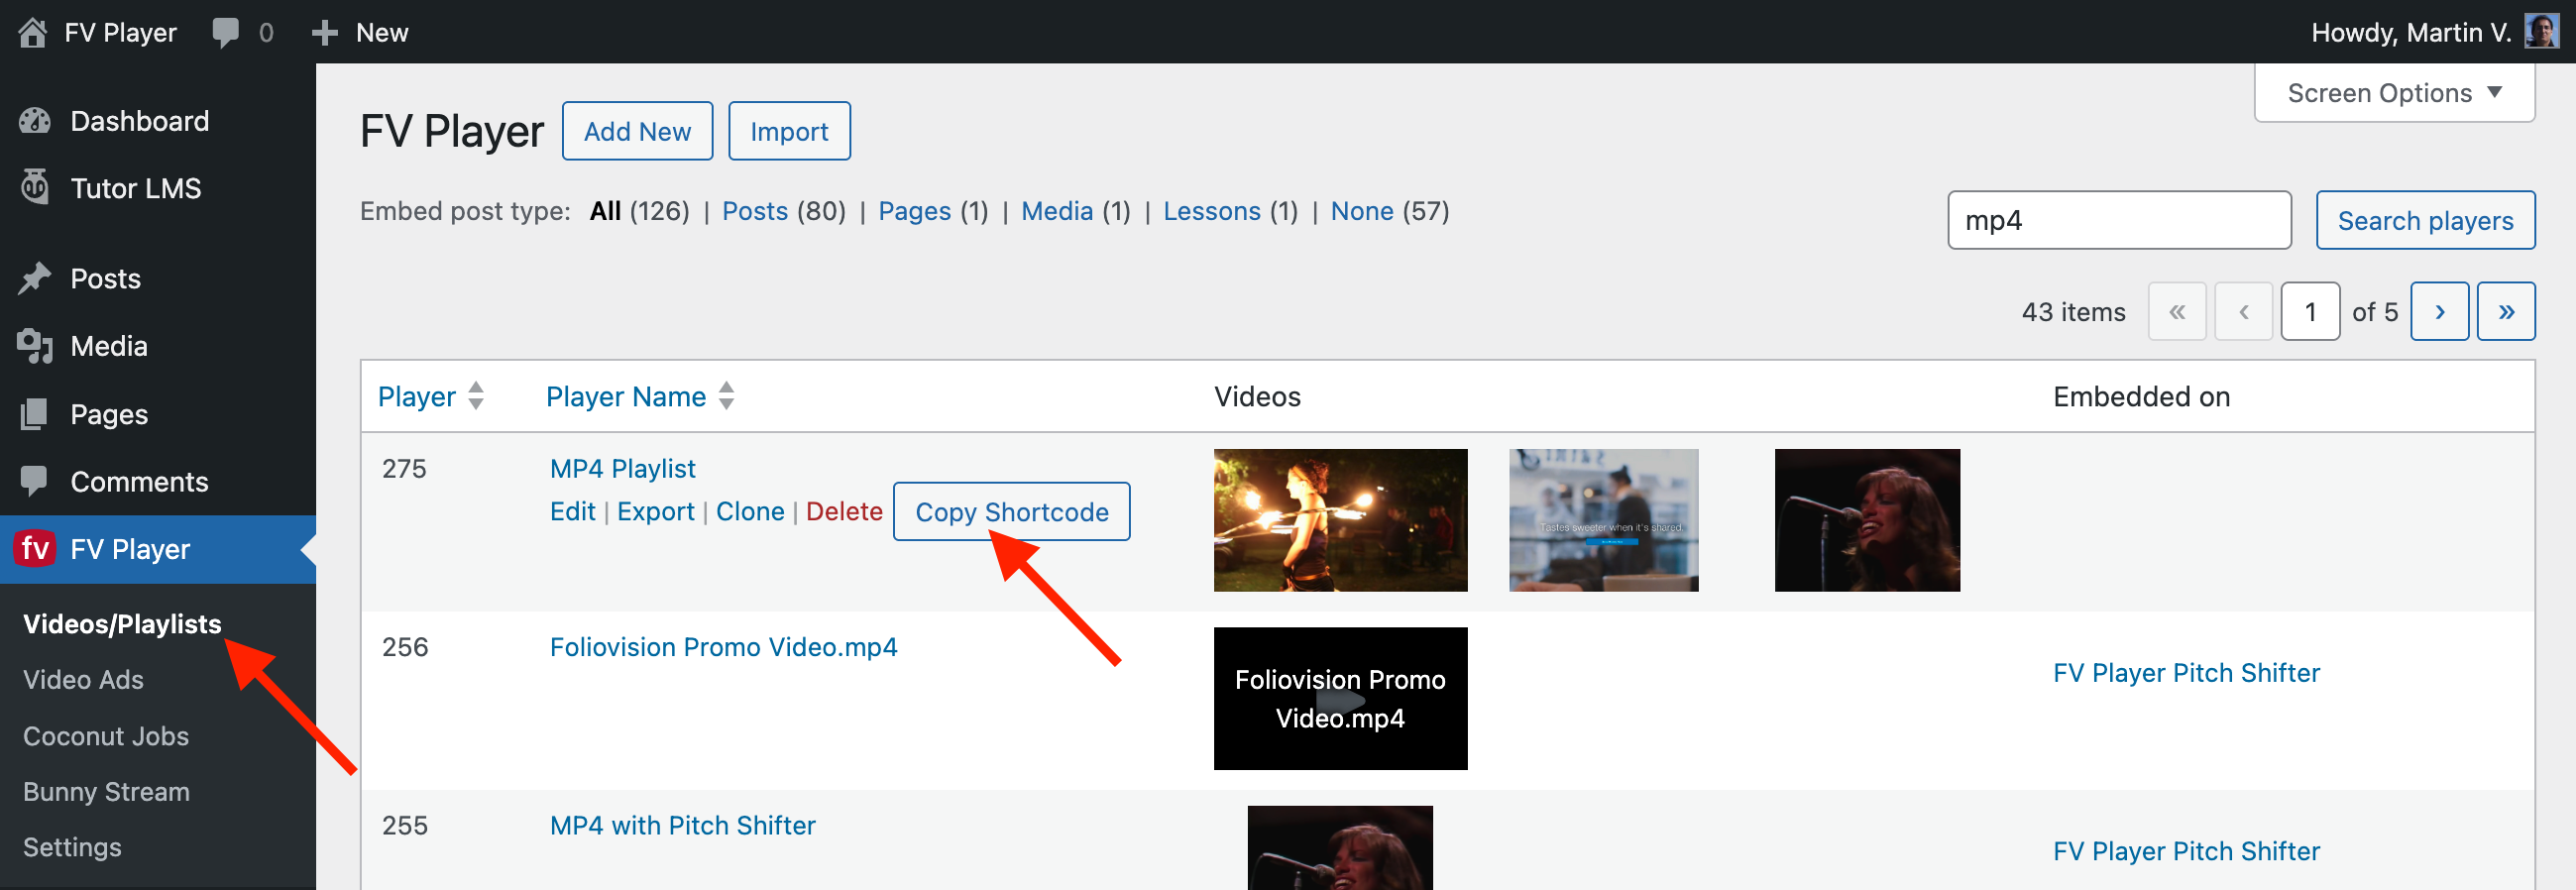The image size is (2576, 890).
Task: Click thumbnail for MP4 with Pitch Shifter
Action: (x=1340, y=848)
